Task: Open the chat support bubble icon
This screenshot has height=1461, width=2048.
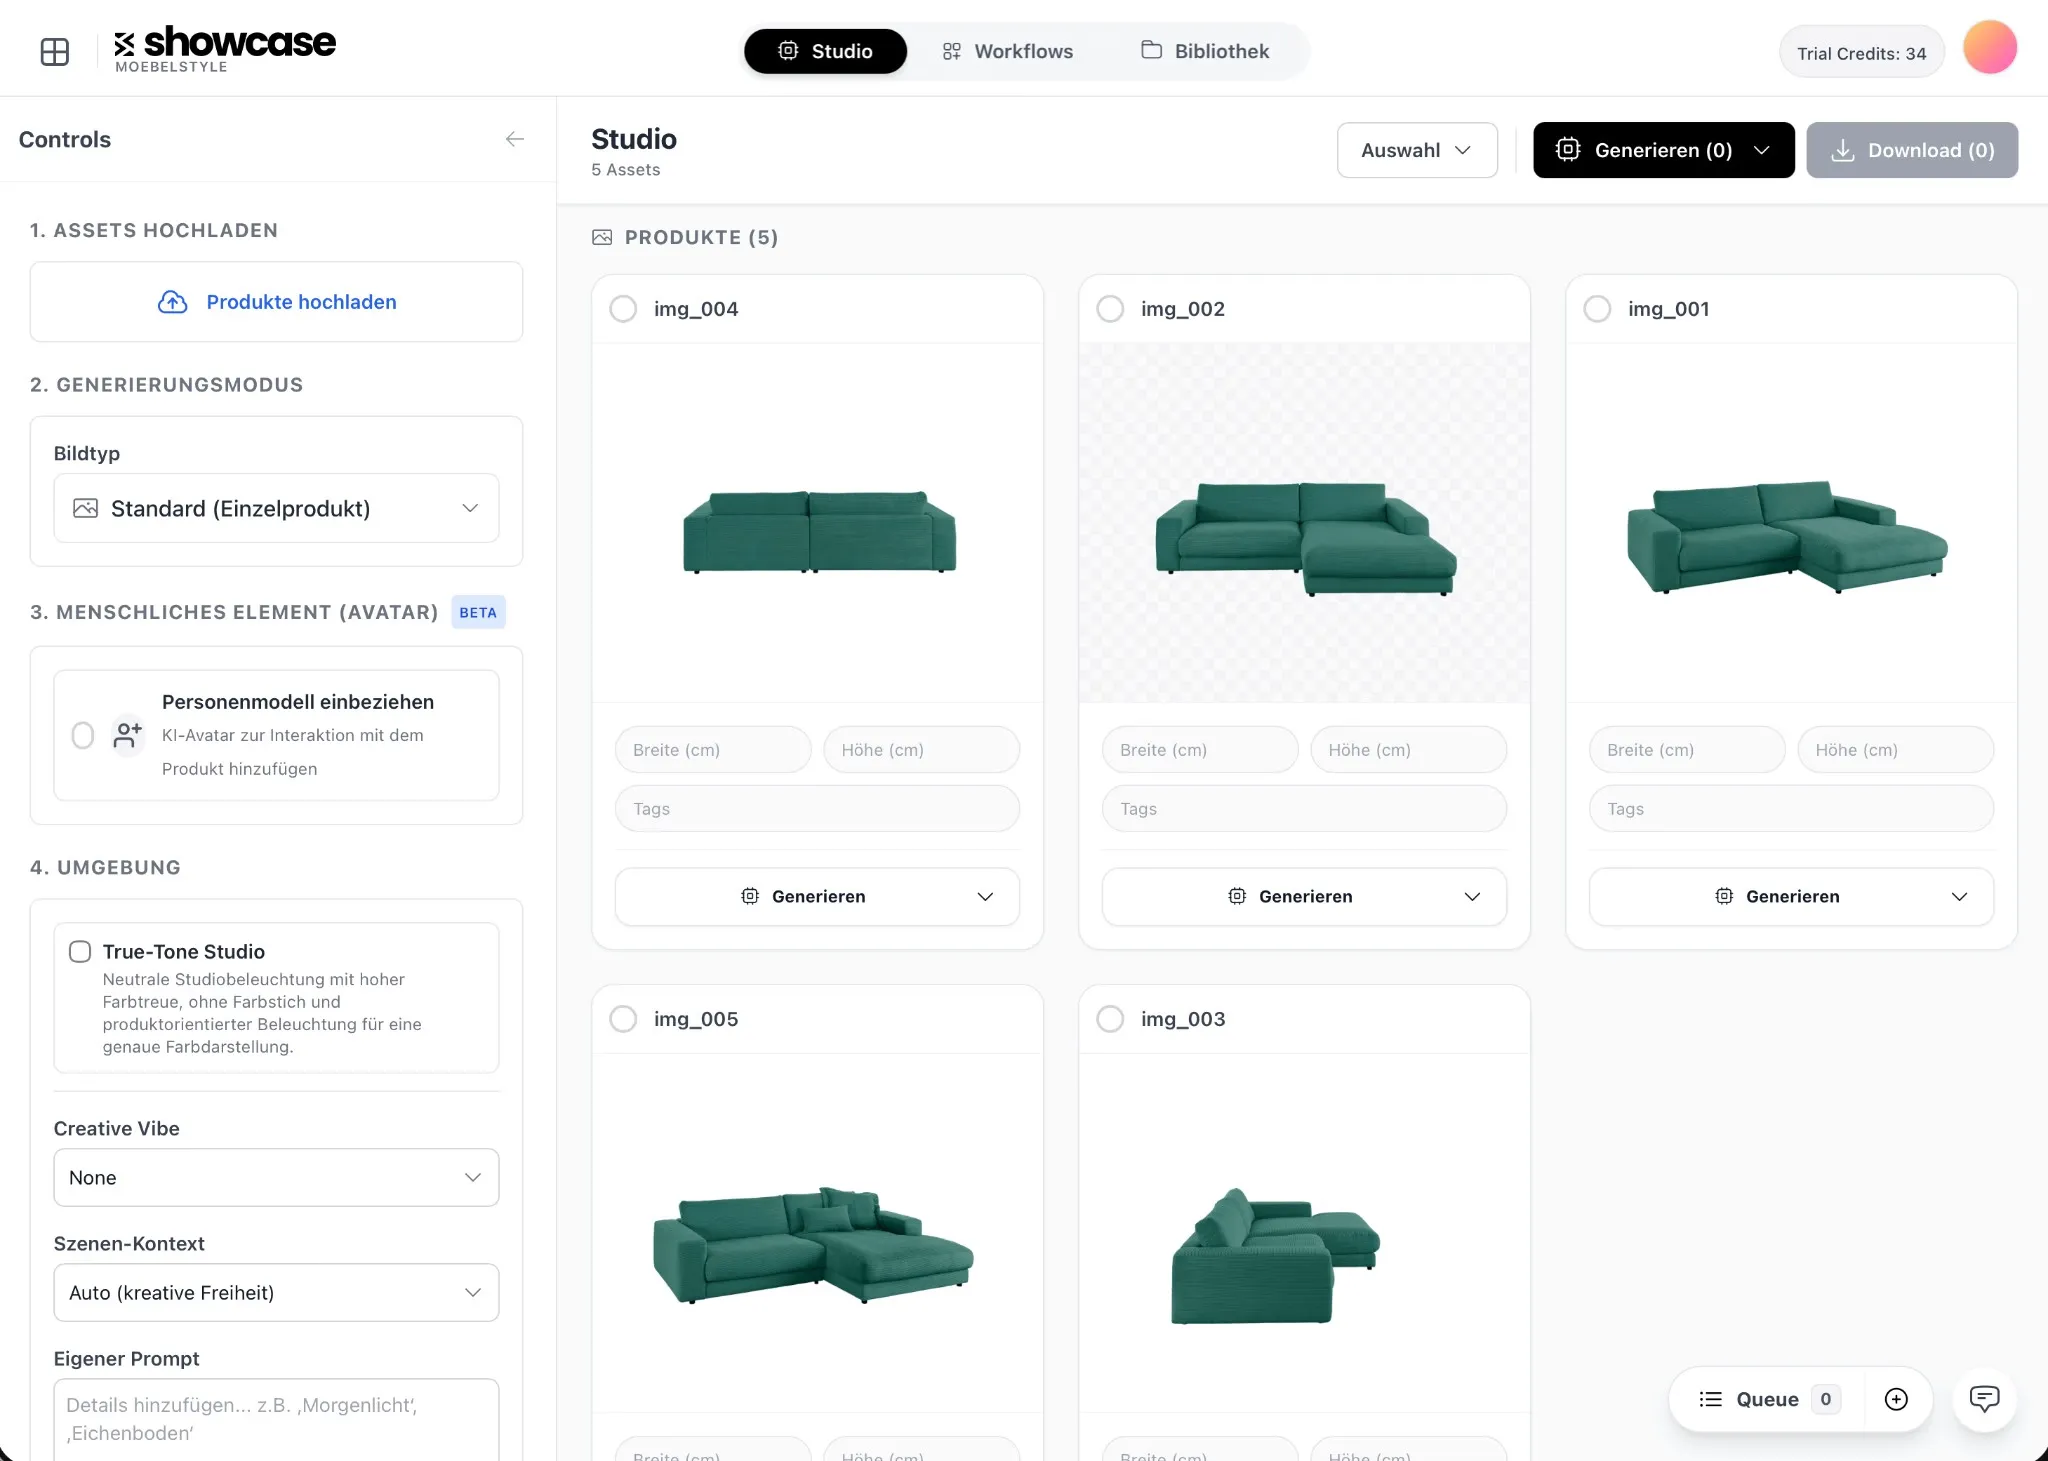Action: (x=1984, y=1399)
